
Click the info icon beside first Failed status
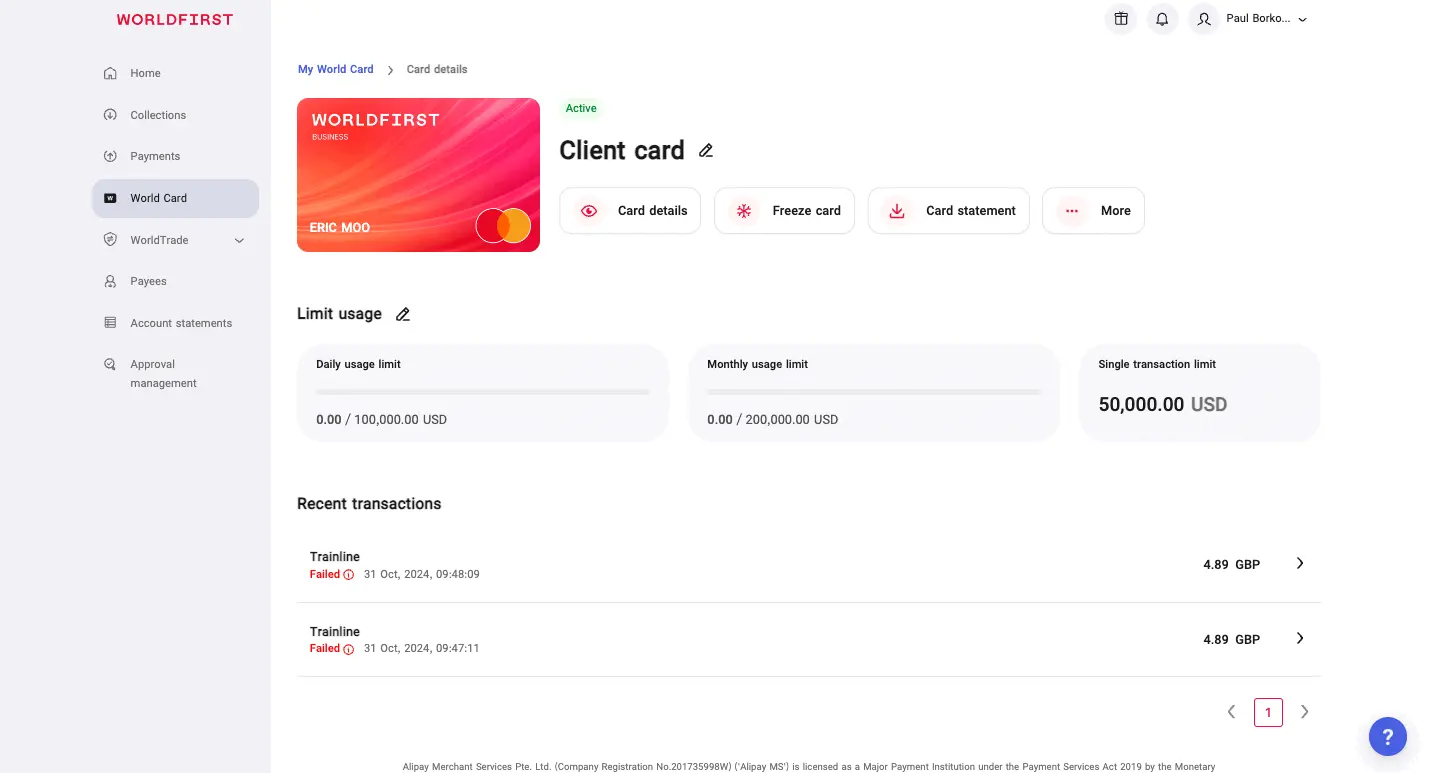click(x=349, y=575)
